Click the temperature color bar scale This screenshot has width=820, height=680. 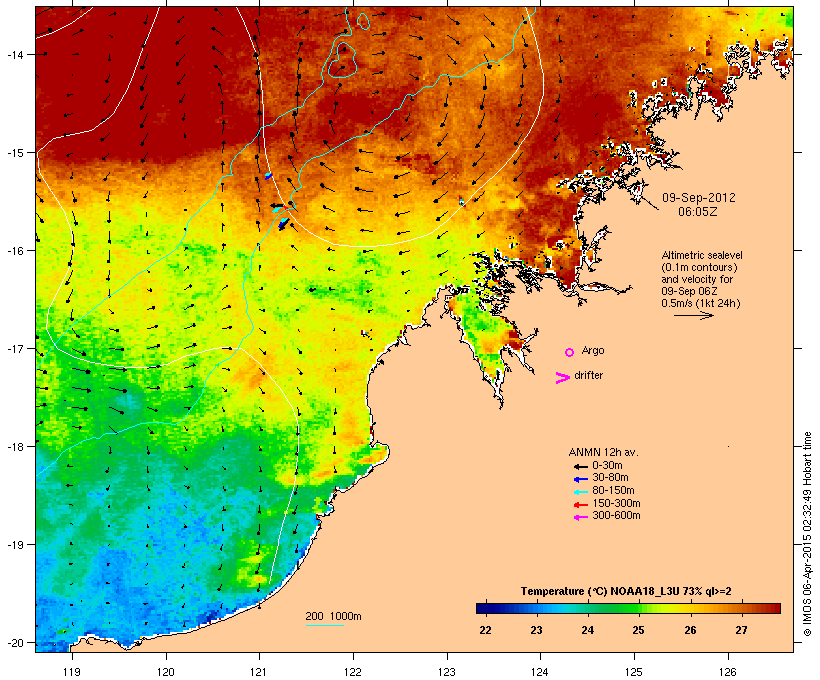click(x=628, y=608)
